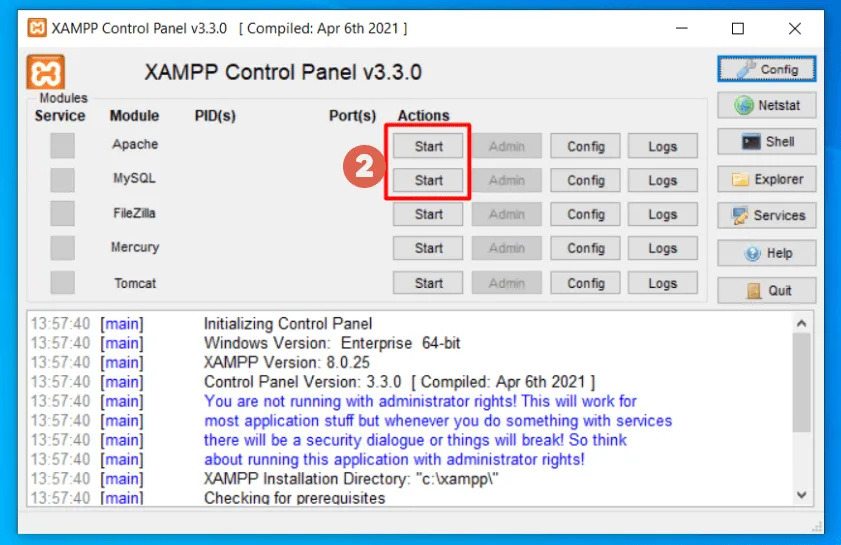Select the Apache module label
Viewport: 841px width, 545px height.
click(x=135, y=144)
